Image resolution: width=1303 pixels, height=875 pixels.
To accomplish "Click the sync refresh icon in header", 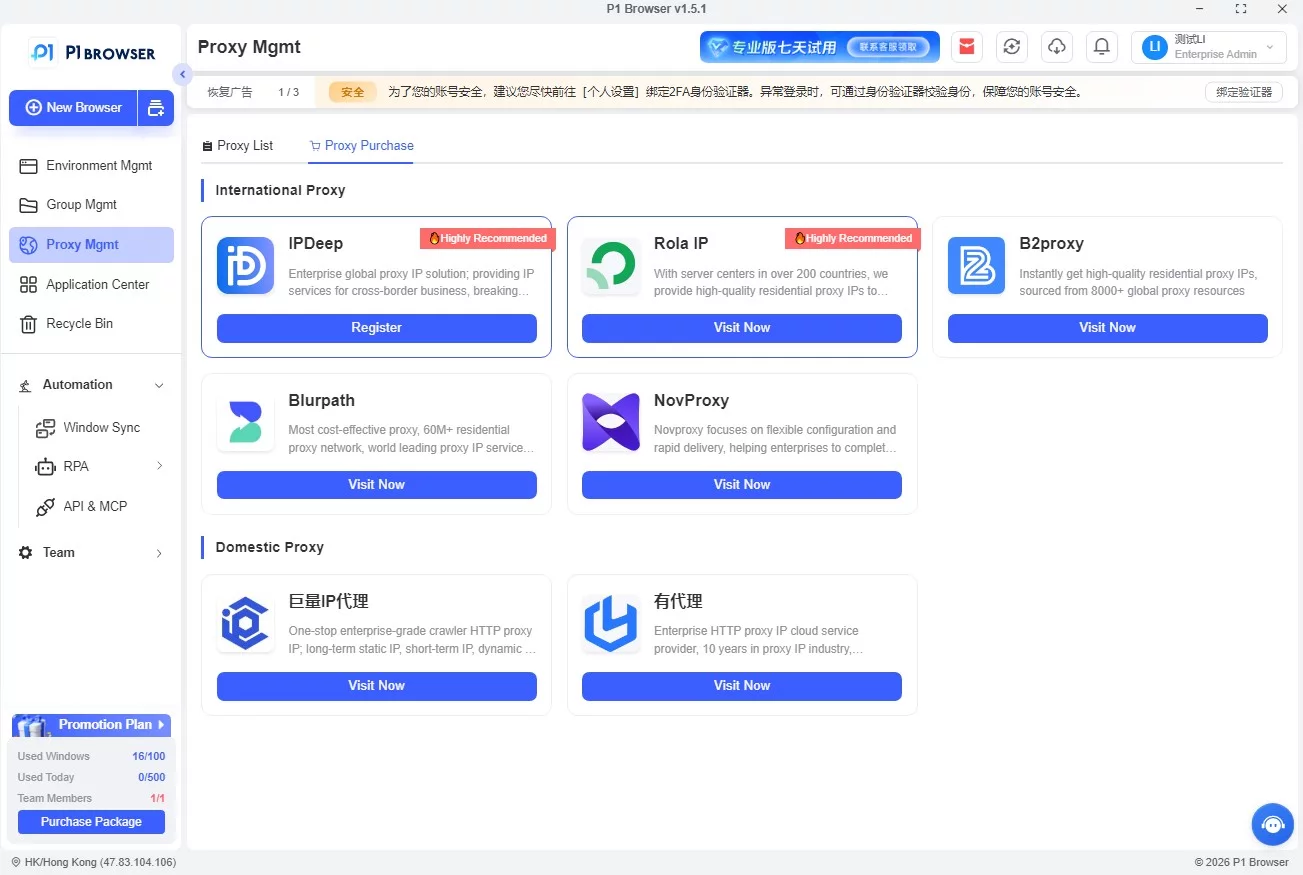I will click(x=1012, y=46).
